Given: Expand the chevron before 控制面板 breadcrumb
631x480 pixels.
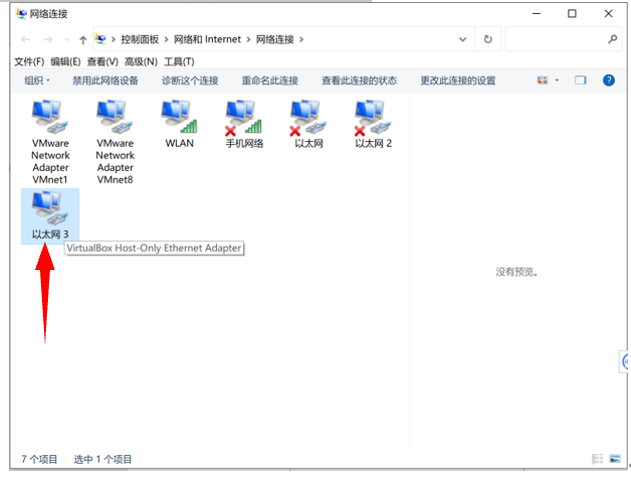Looking at the screenshot, I should click(113, 39).
